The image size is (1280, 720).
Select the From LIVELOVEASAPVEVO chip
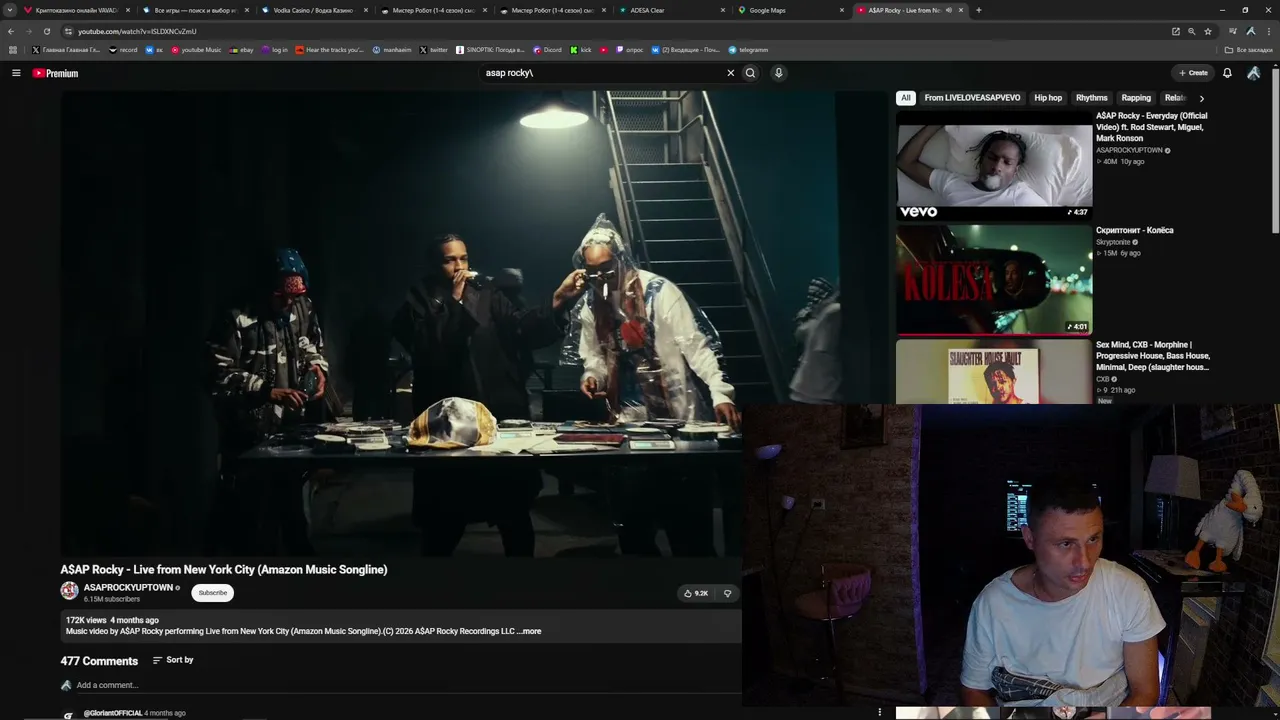(x=972, y=98)
